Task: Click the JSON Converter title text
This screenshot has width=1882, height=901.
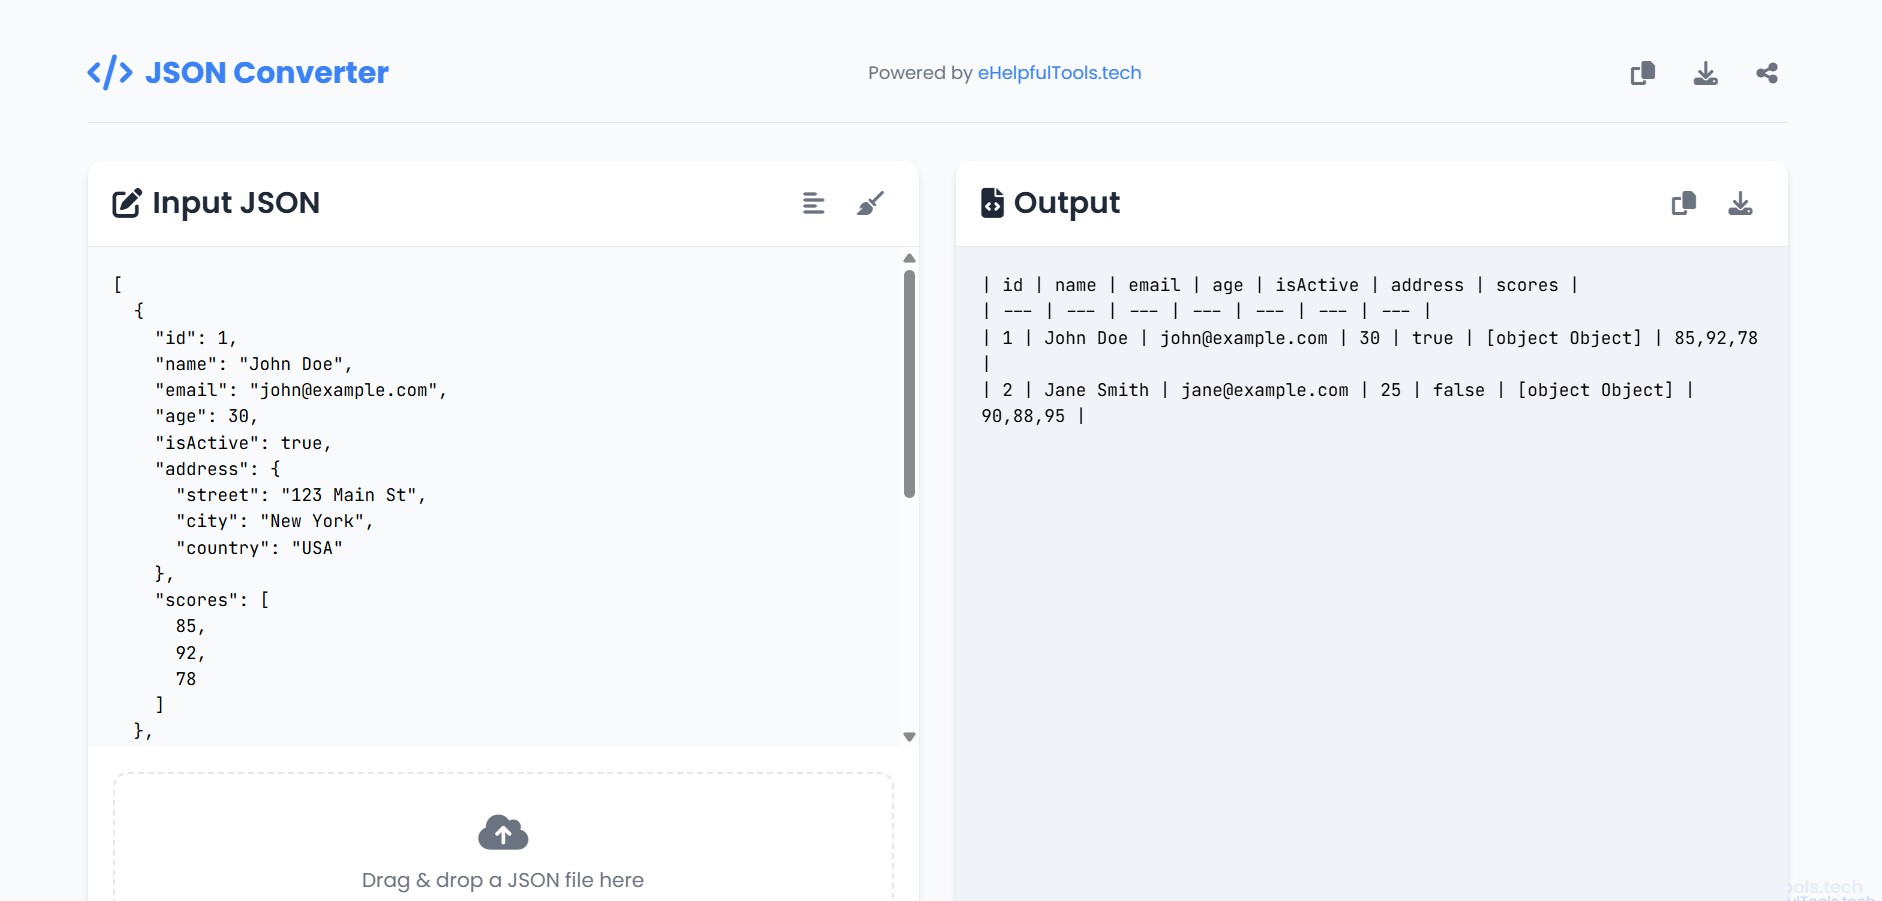Action: 266,73
